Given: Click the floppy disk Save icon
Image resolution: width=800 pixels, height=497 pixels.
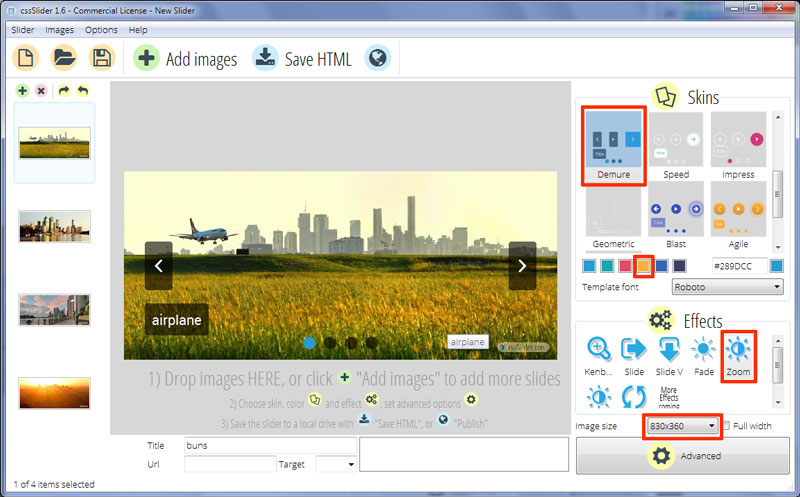Looking at the screenshot, I should click(101, 58).
